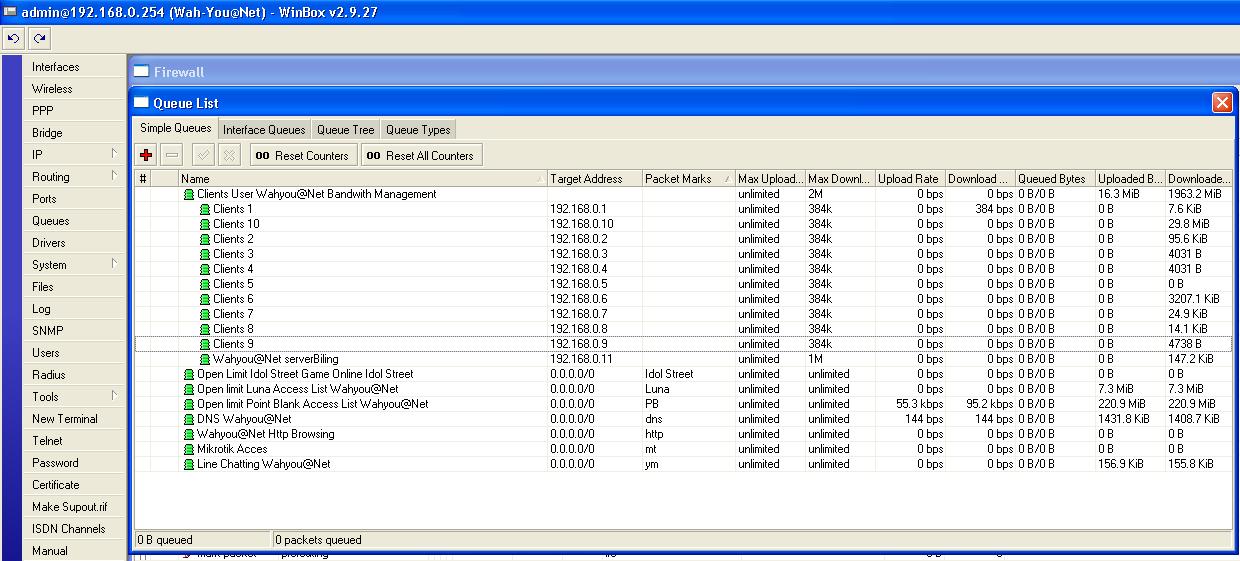Click the queue icon for Mikrotik Acces
This screenshot has width=1240, height=561.
pos(189,449)
